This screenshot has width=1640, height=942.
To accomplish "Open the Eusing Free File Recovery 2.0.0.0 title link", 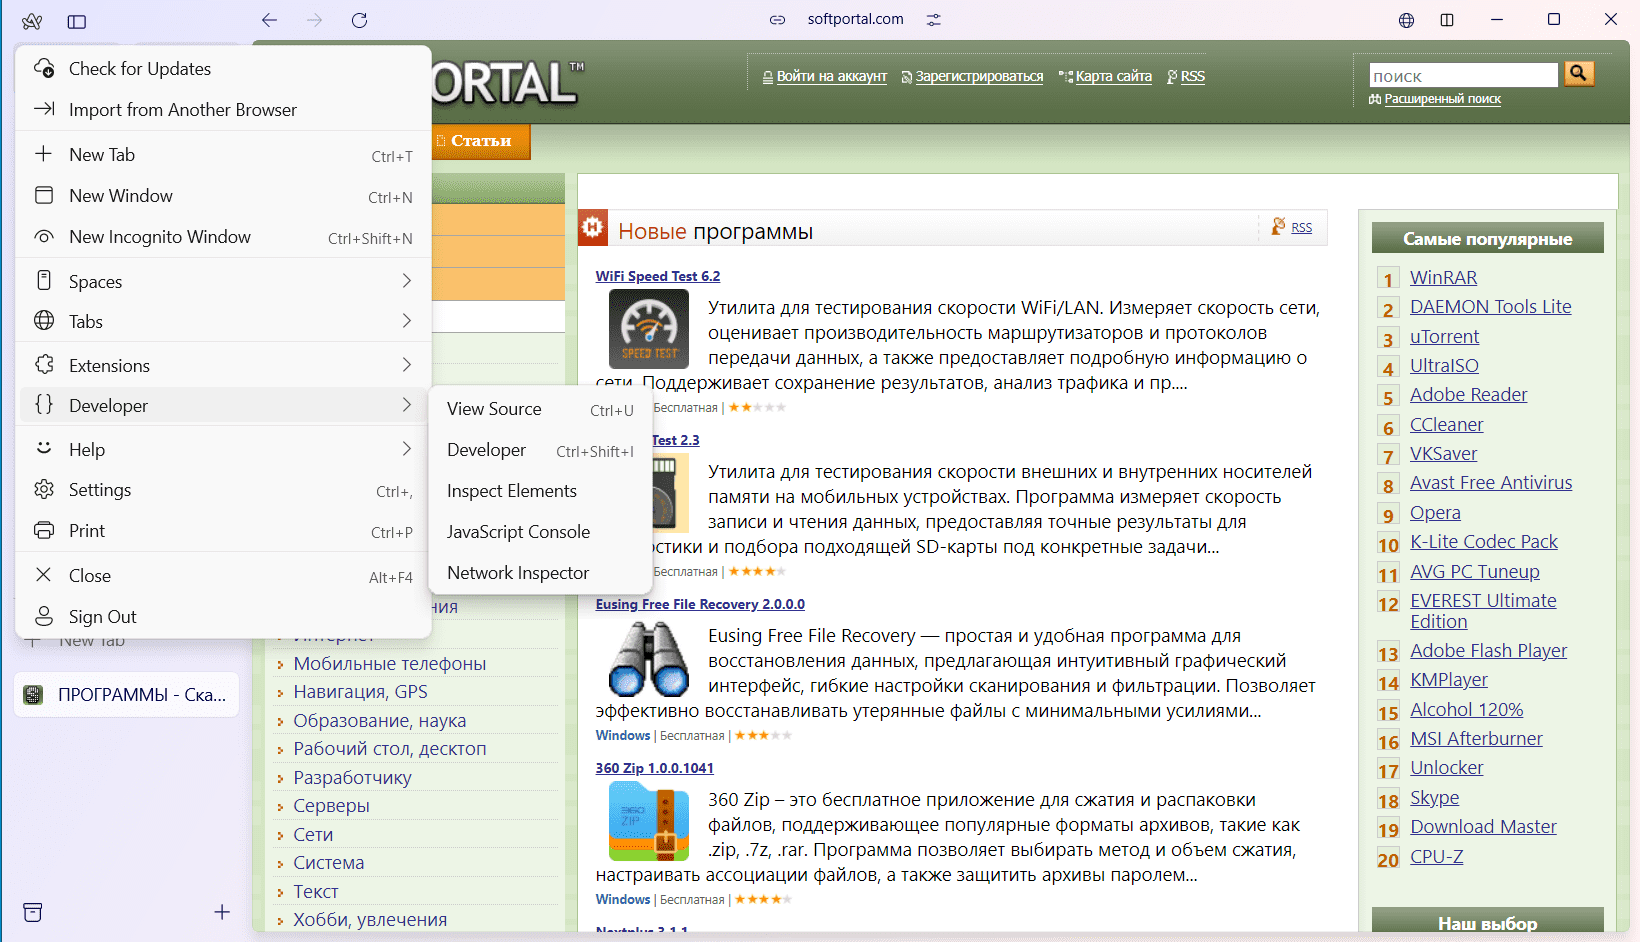I will point(700,604).
